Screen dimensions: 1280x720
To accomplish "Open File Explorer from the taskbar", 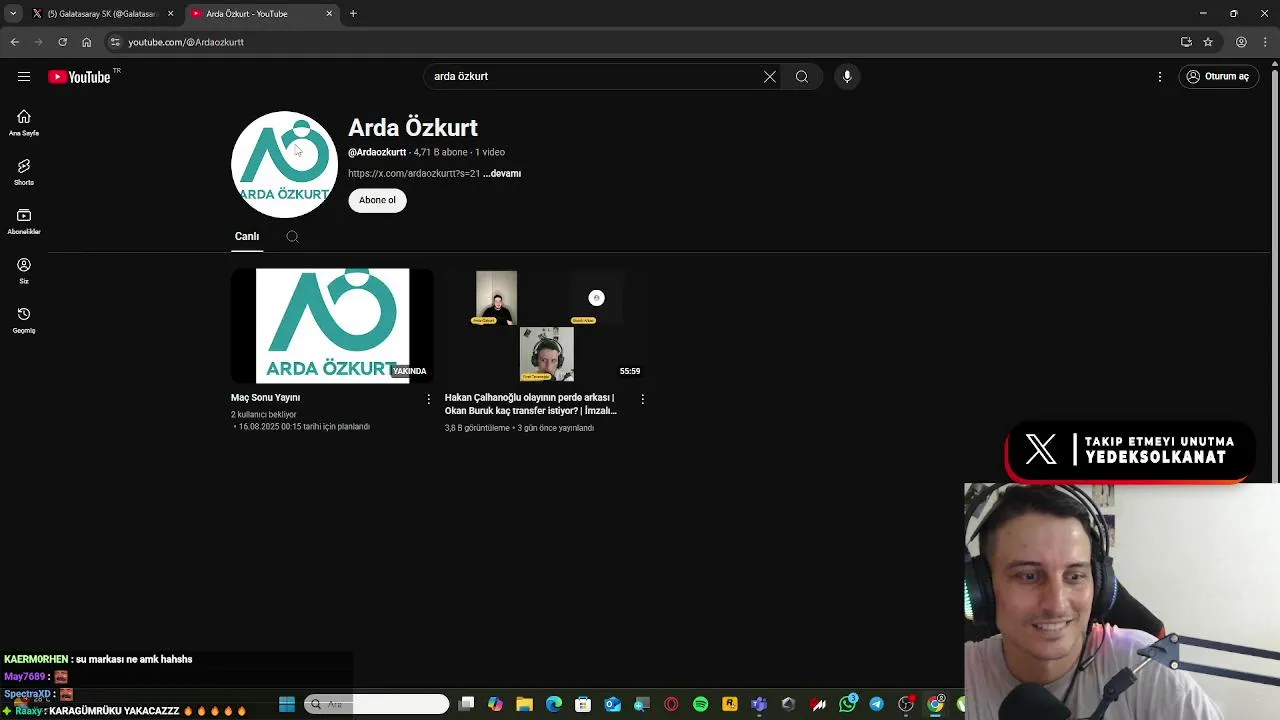I will [x=524, y=704].
